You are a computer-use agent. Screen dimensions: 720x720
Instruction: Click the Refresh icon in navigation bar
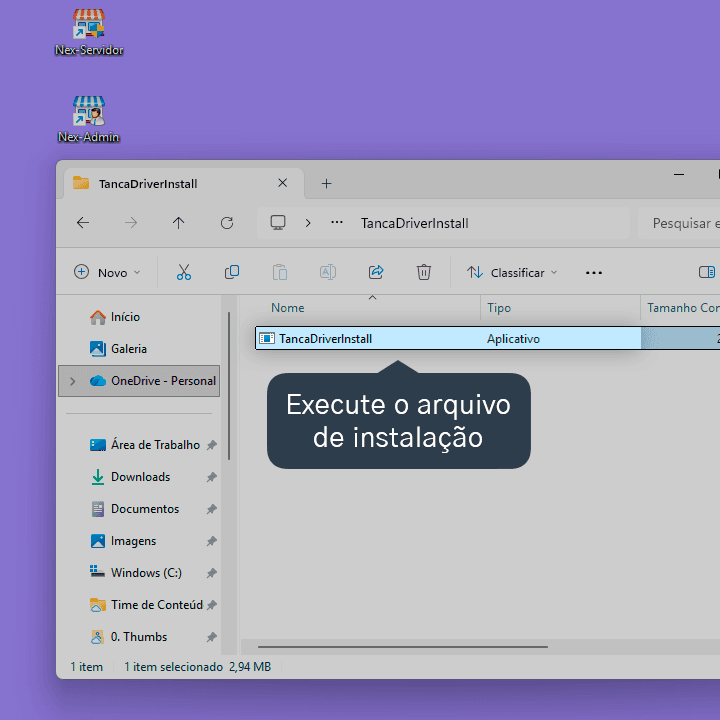pos(227,223)
